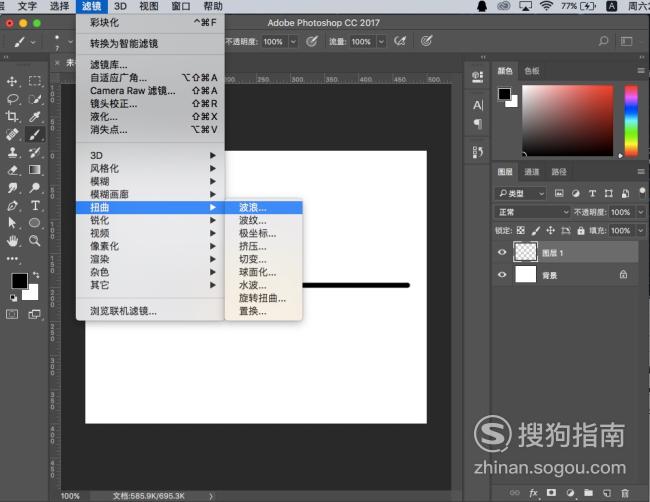Choose 极坐标... from the submenu
The width and height of the screenshot is (650, 502).
tap(264, 233)
